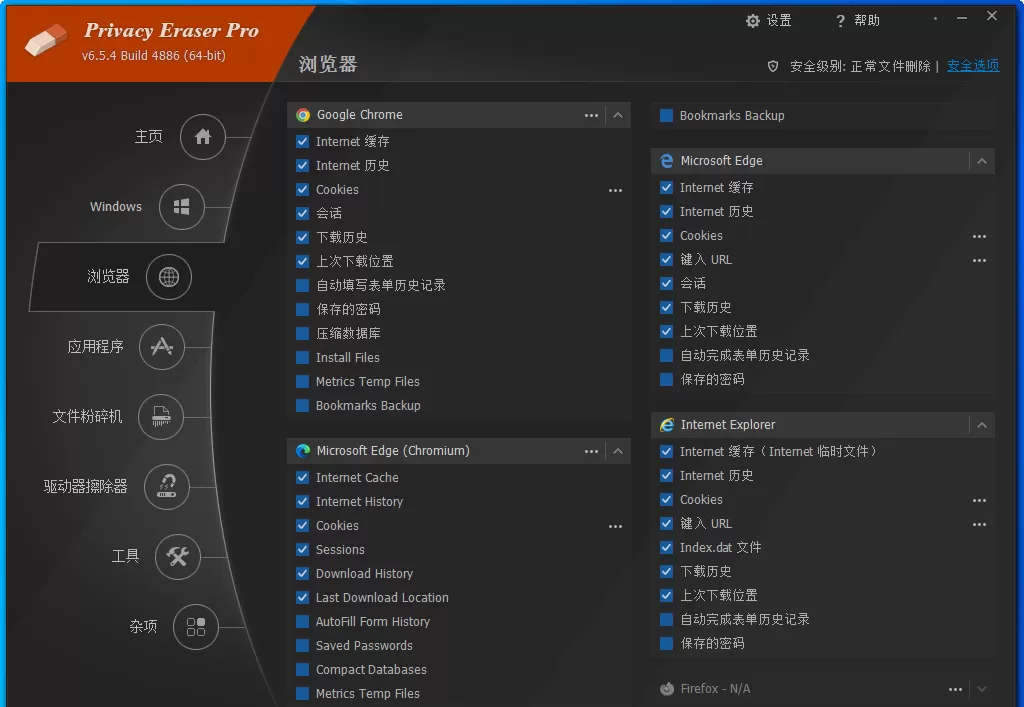This screenshot has width=1024, height=707.
Task: Open Internet Explorer Cookies options dots
Action: pos(979,501)
